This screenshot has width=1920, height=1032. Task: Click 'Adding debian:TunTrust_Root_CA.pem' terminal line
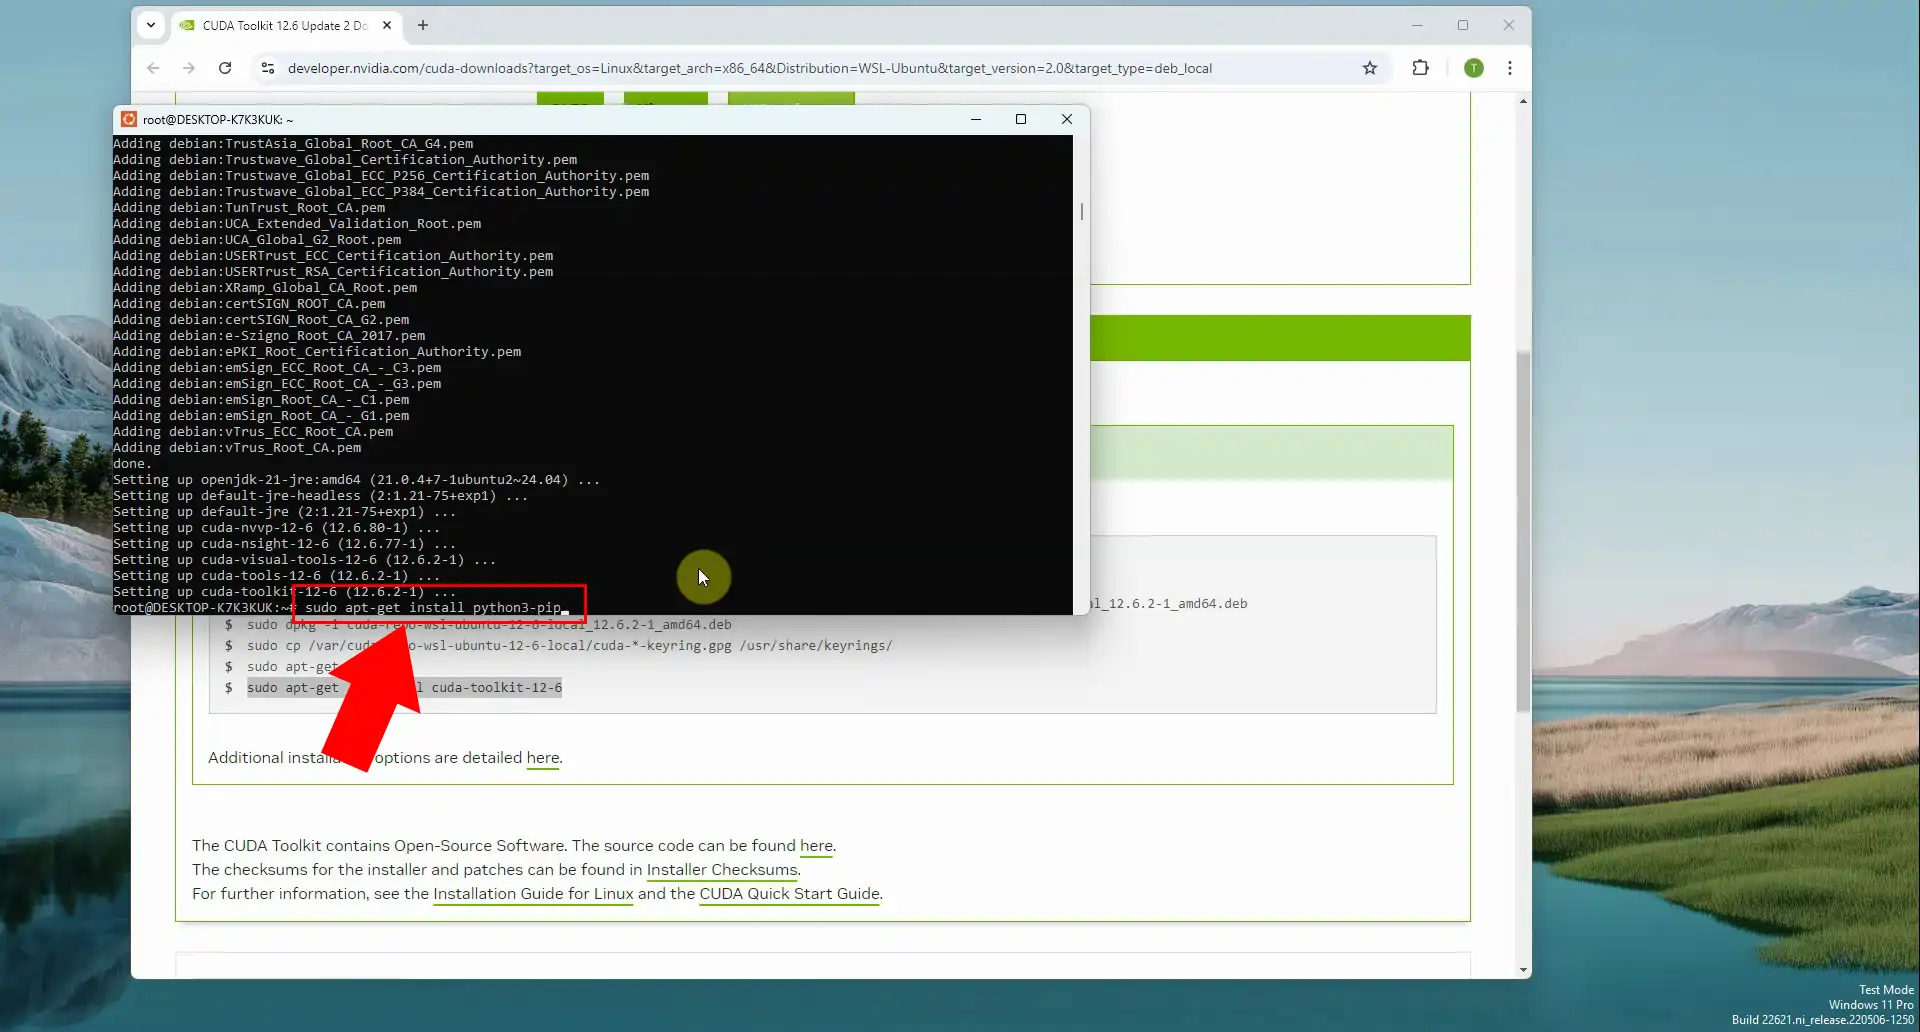point(249,208)
